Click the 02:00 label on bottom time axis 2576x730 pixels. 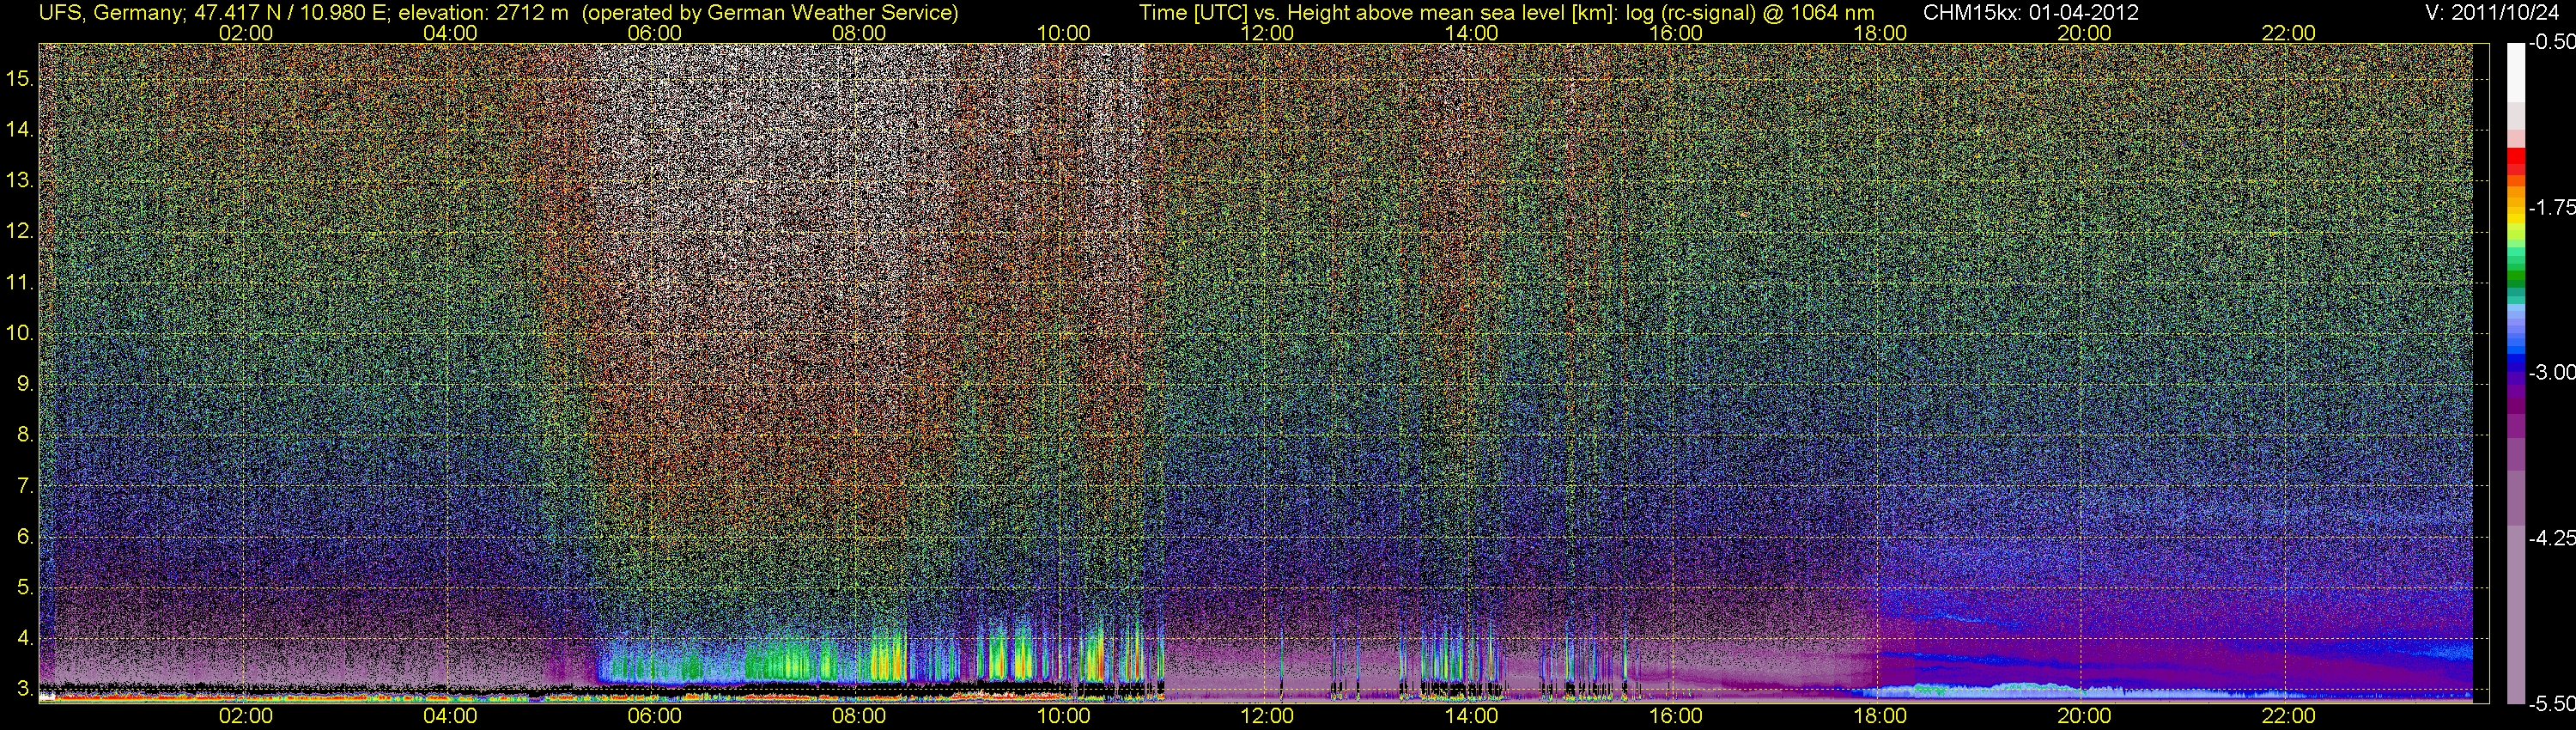(x=245, y=716)
